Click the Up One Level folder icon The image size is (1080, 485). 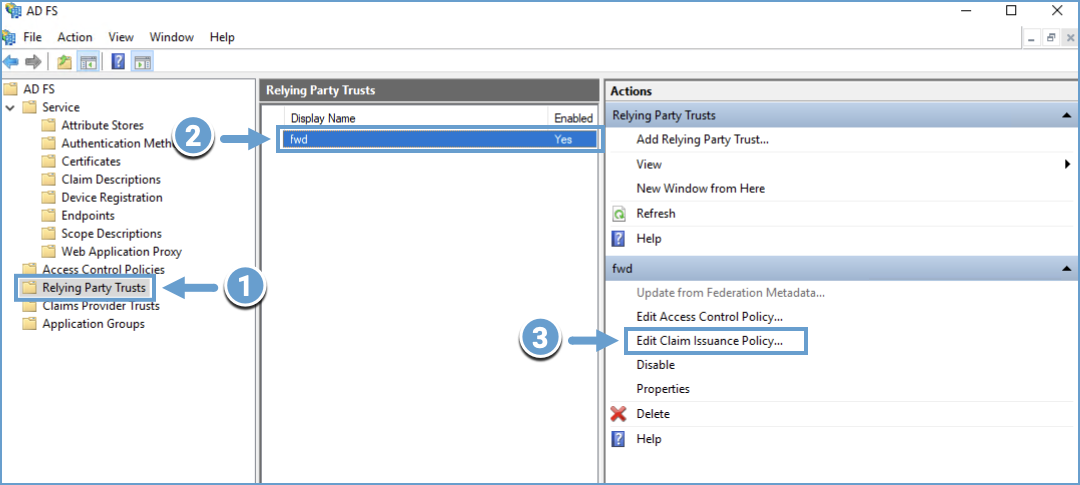[x=65, y=62]
